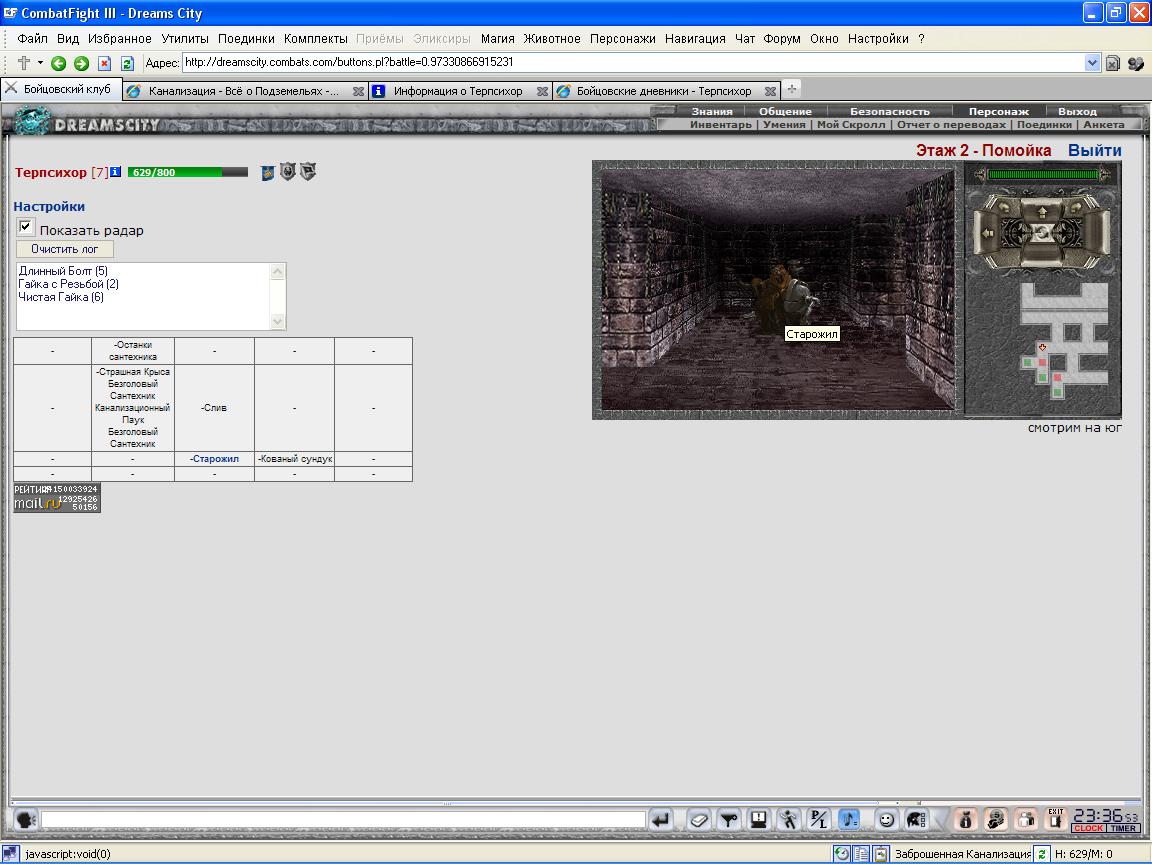Switch to Информация о Терпсихор tab
1152x864 pixels.
[x=458, y=91]
